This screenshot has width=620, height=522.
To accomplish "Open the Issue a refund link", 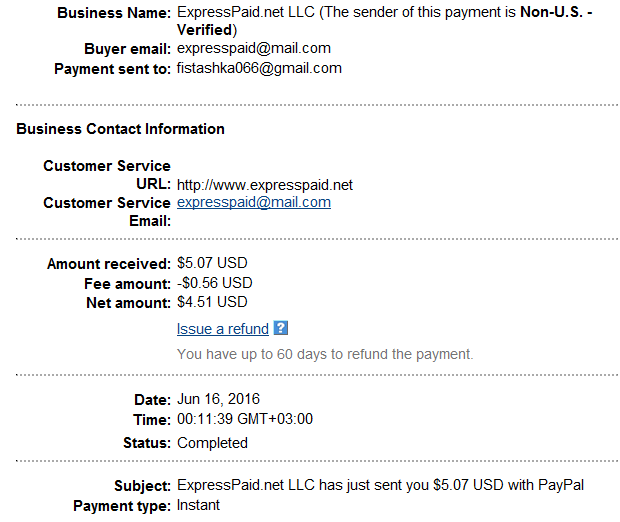I will coord(223,329).
